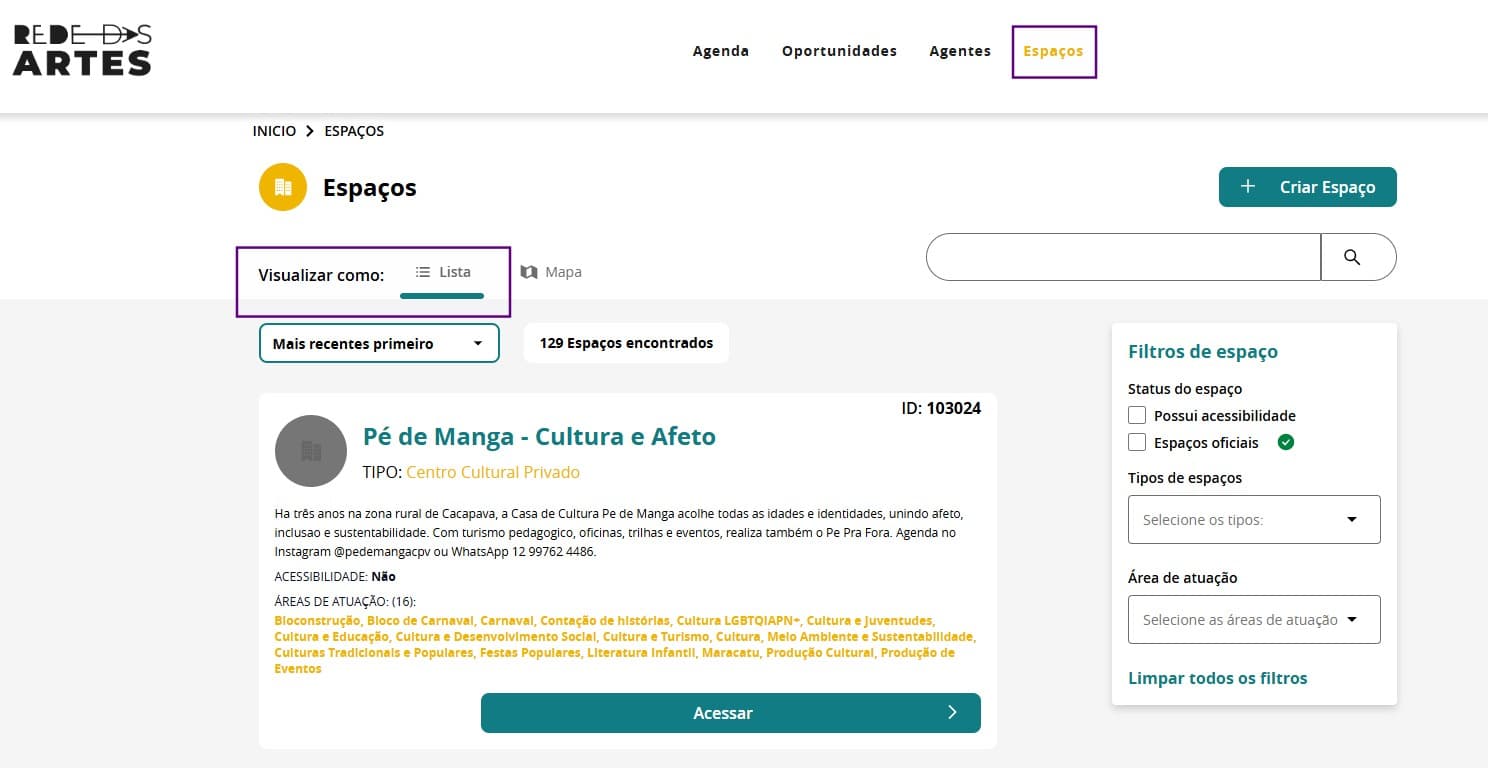Click the list icon beside Lista
Viewport: 1488px width, 768px height.
pos(423,272)
